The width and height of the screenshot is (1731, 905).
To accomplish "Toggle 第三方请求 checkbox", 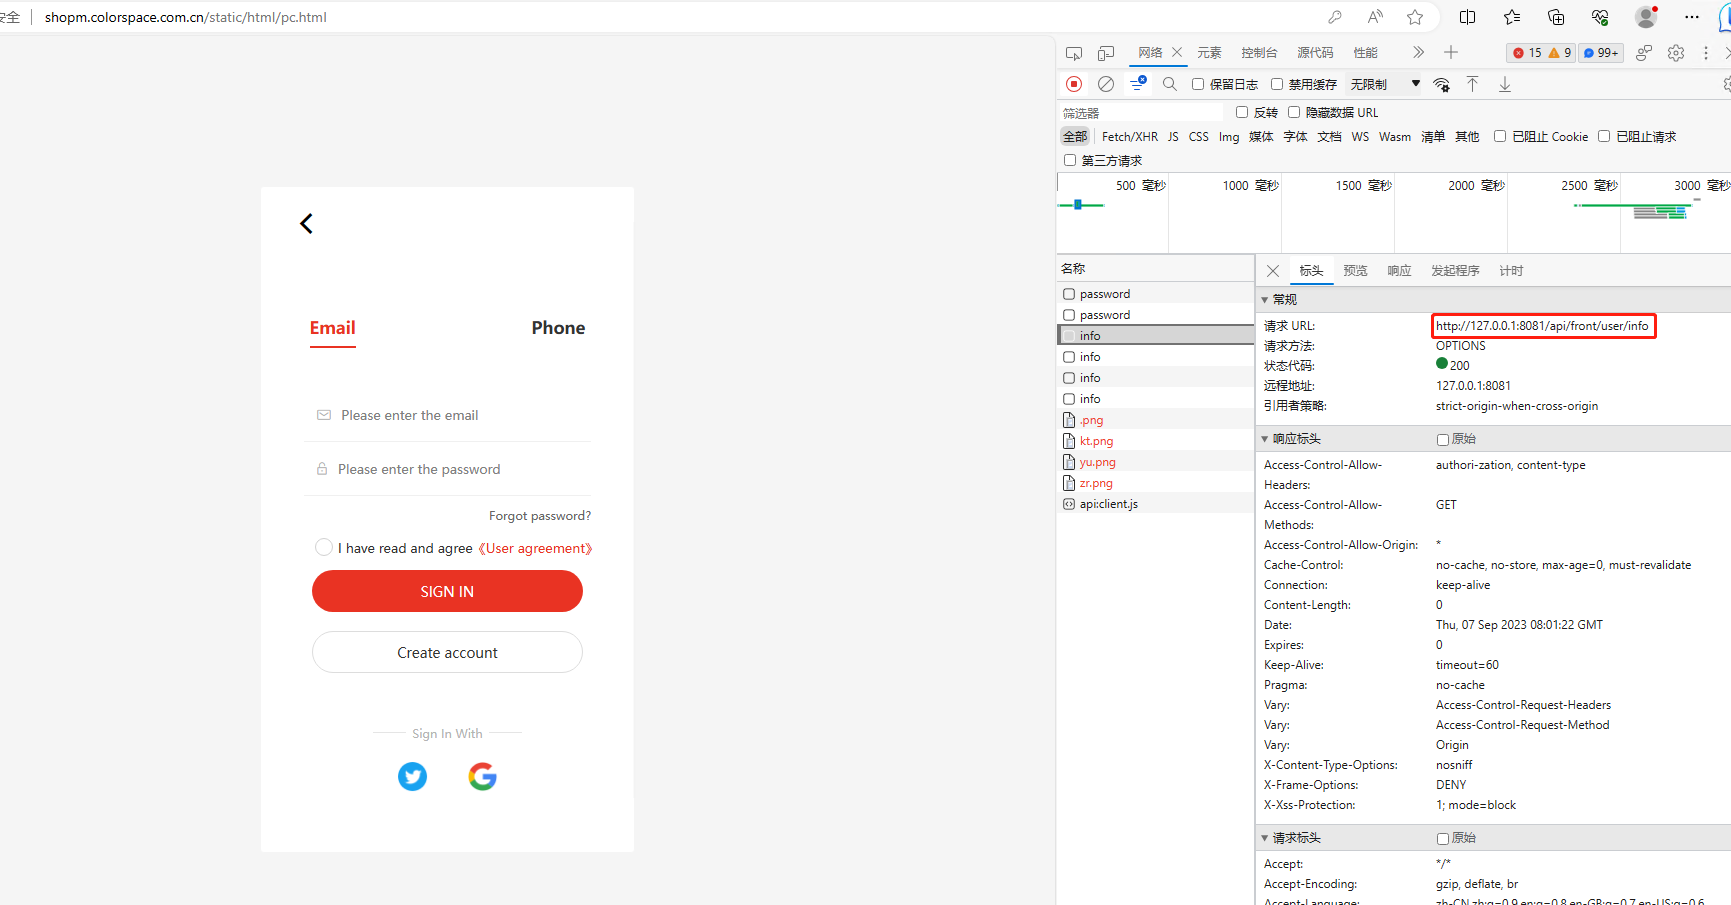I will [x=1070, y=160].
